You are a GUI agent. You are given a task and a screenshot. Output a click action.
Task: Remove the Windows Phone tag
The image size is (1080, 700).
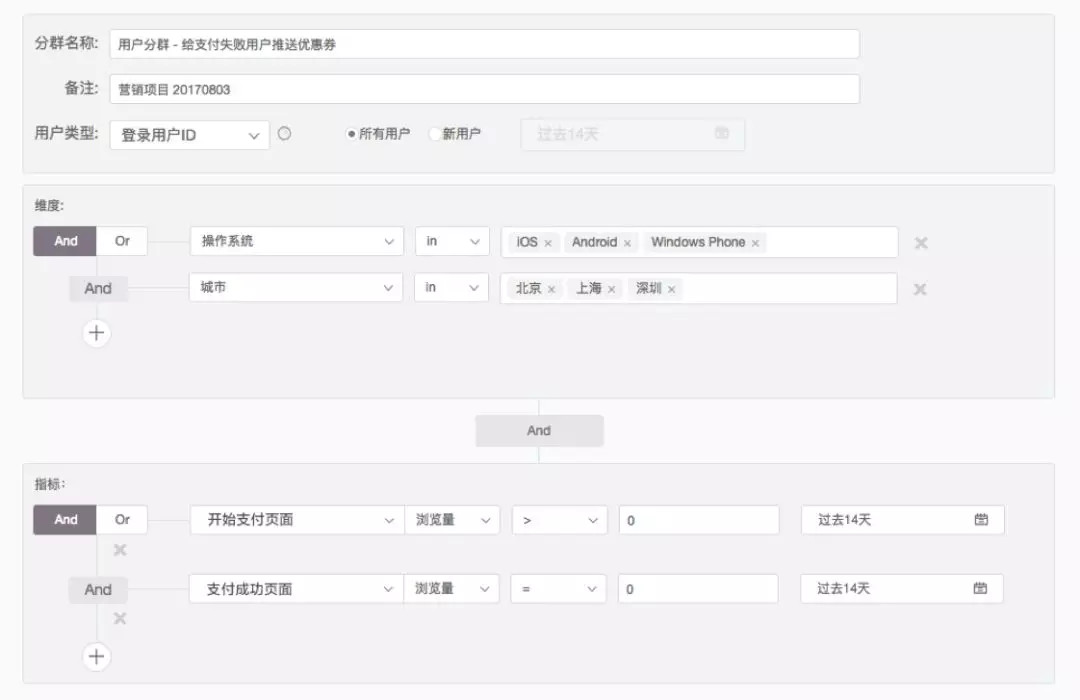pos(756,242)
